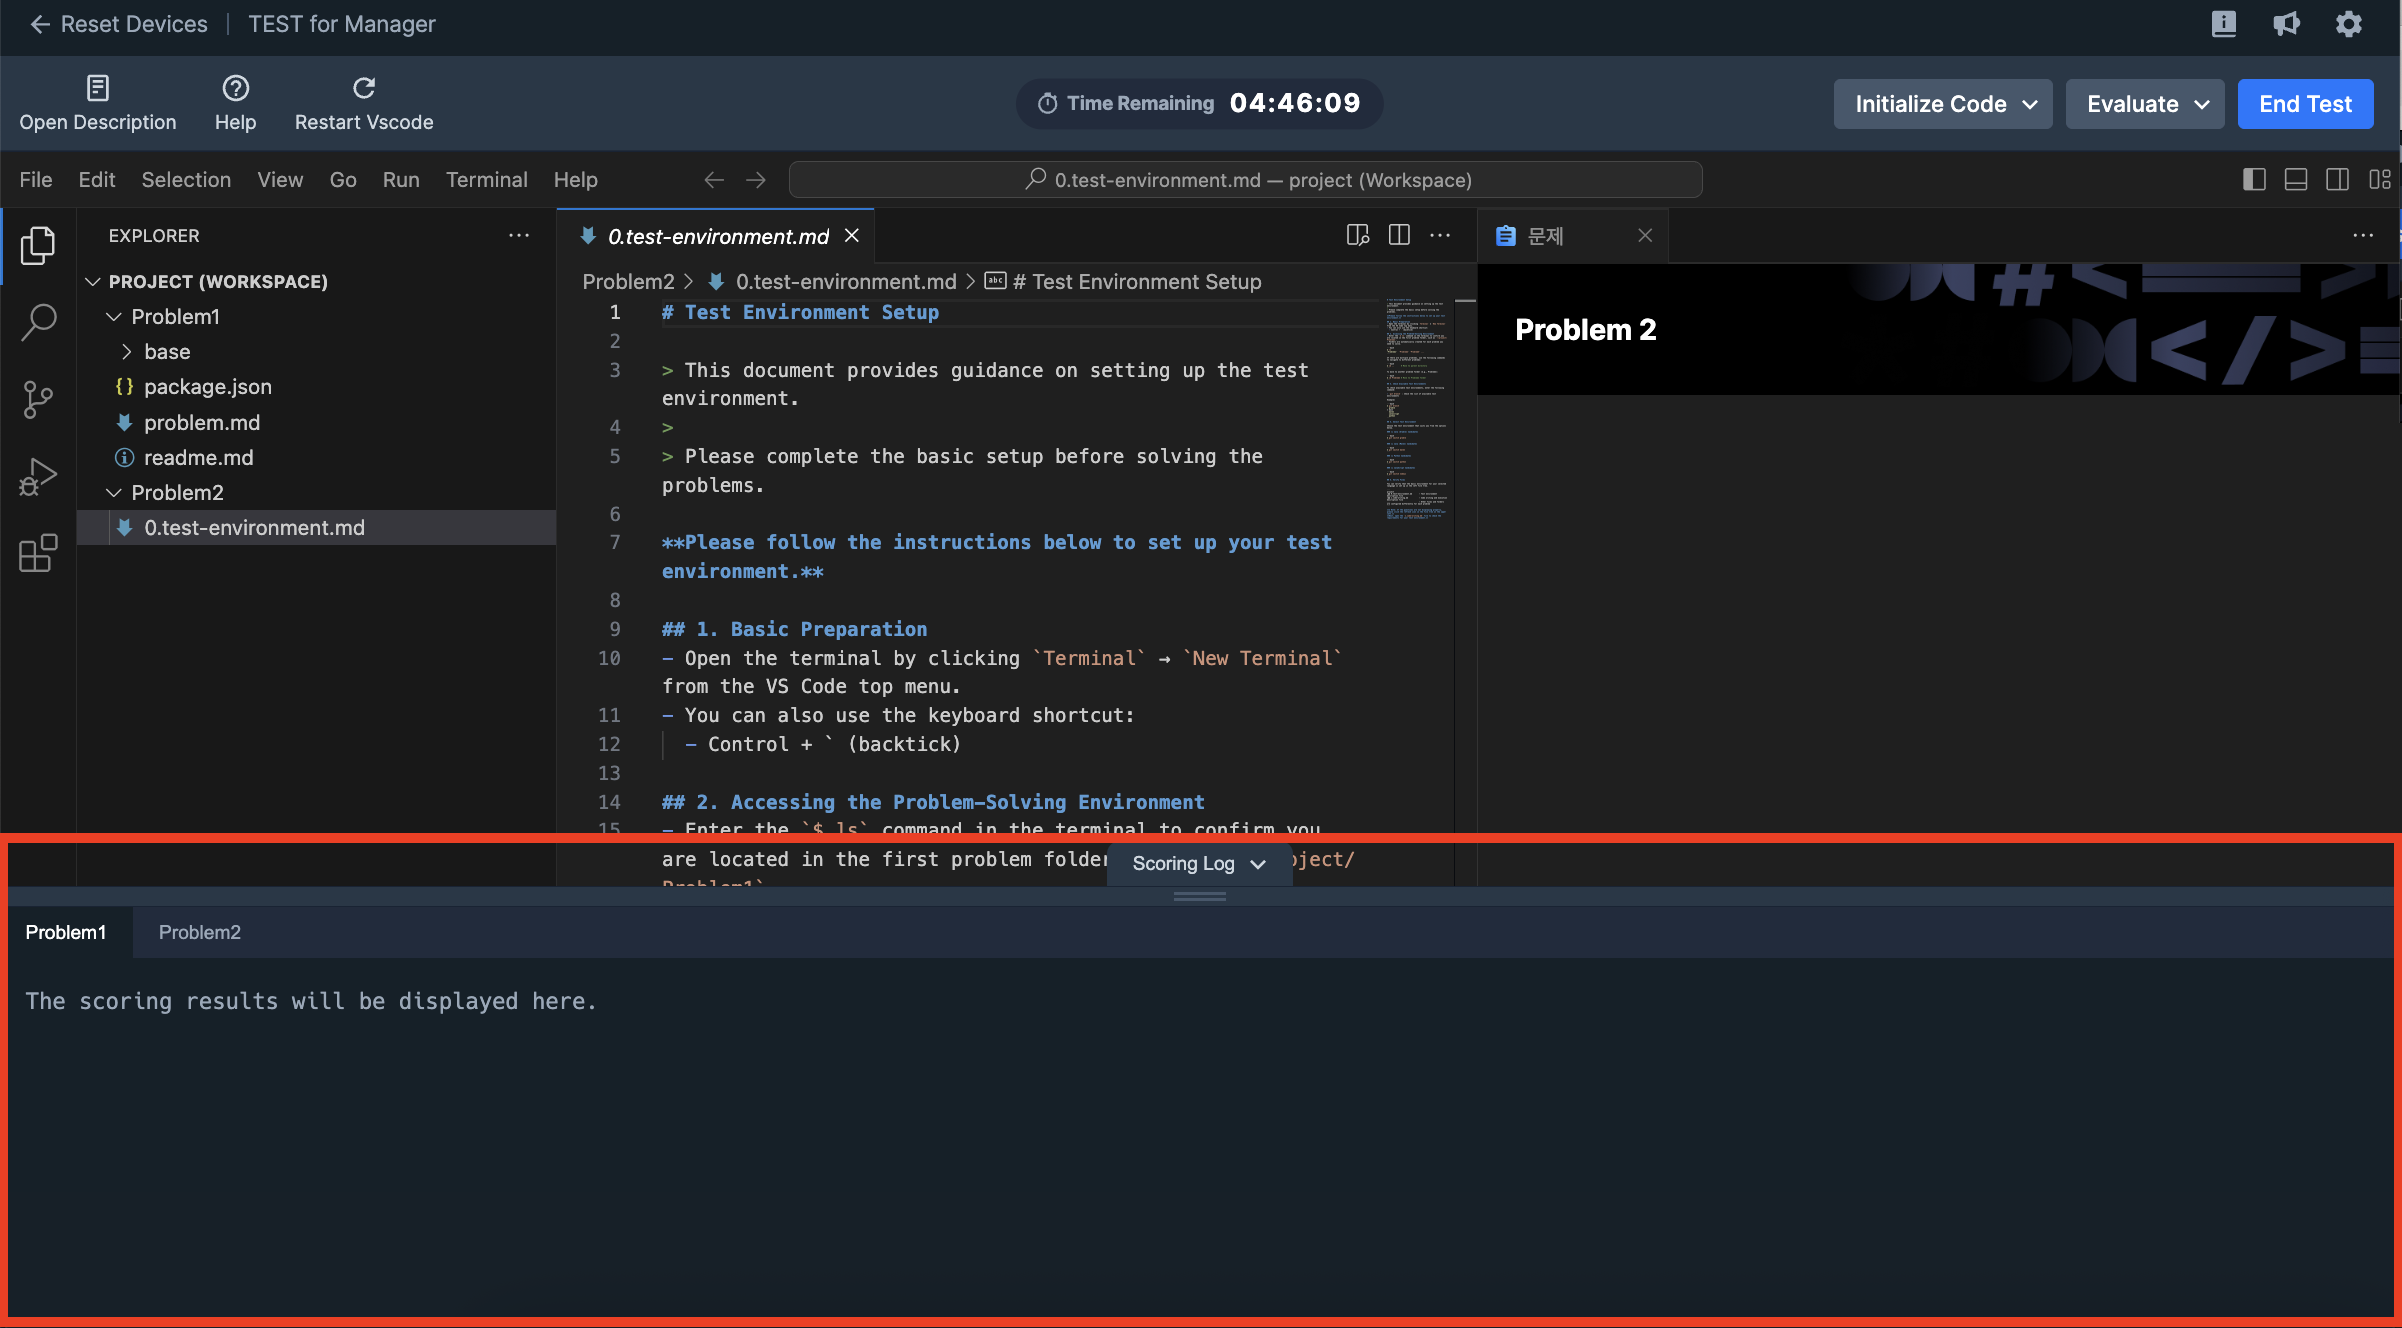Click the split editor right icon
This screenshot has width=2402, height=1328.
1399,235
